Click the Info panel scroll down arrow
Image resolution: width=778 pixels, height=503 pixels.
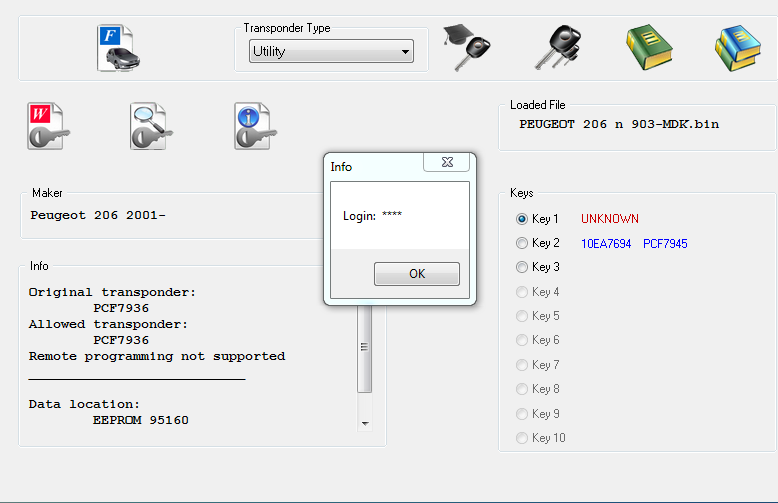click(365, 423)
